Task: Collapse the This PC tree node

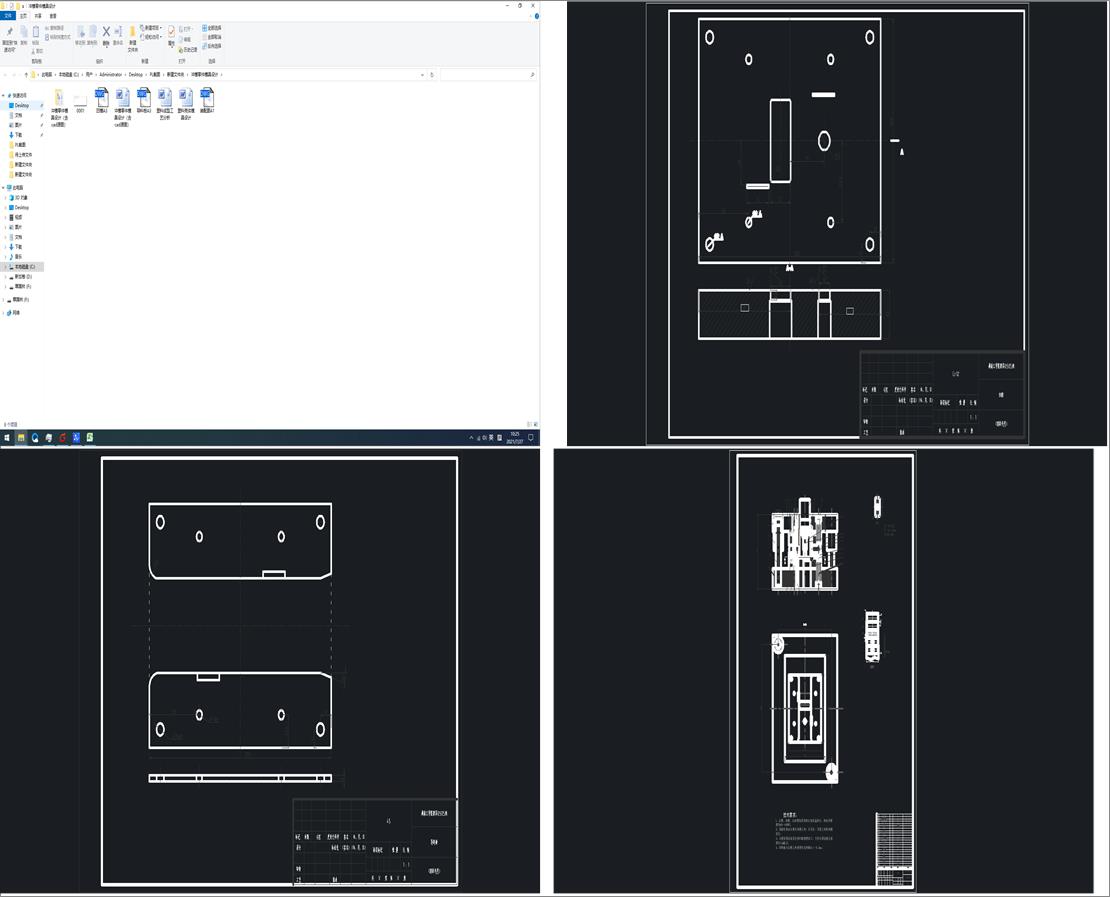Action: [x=4, y=188]
